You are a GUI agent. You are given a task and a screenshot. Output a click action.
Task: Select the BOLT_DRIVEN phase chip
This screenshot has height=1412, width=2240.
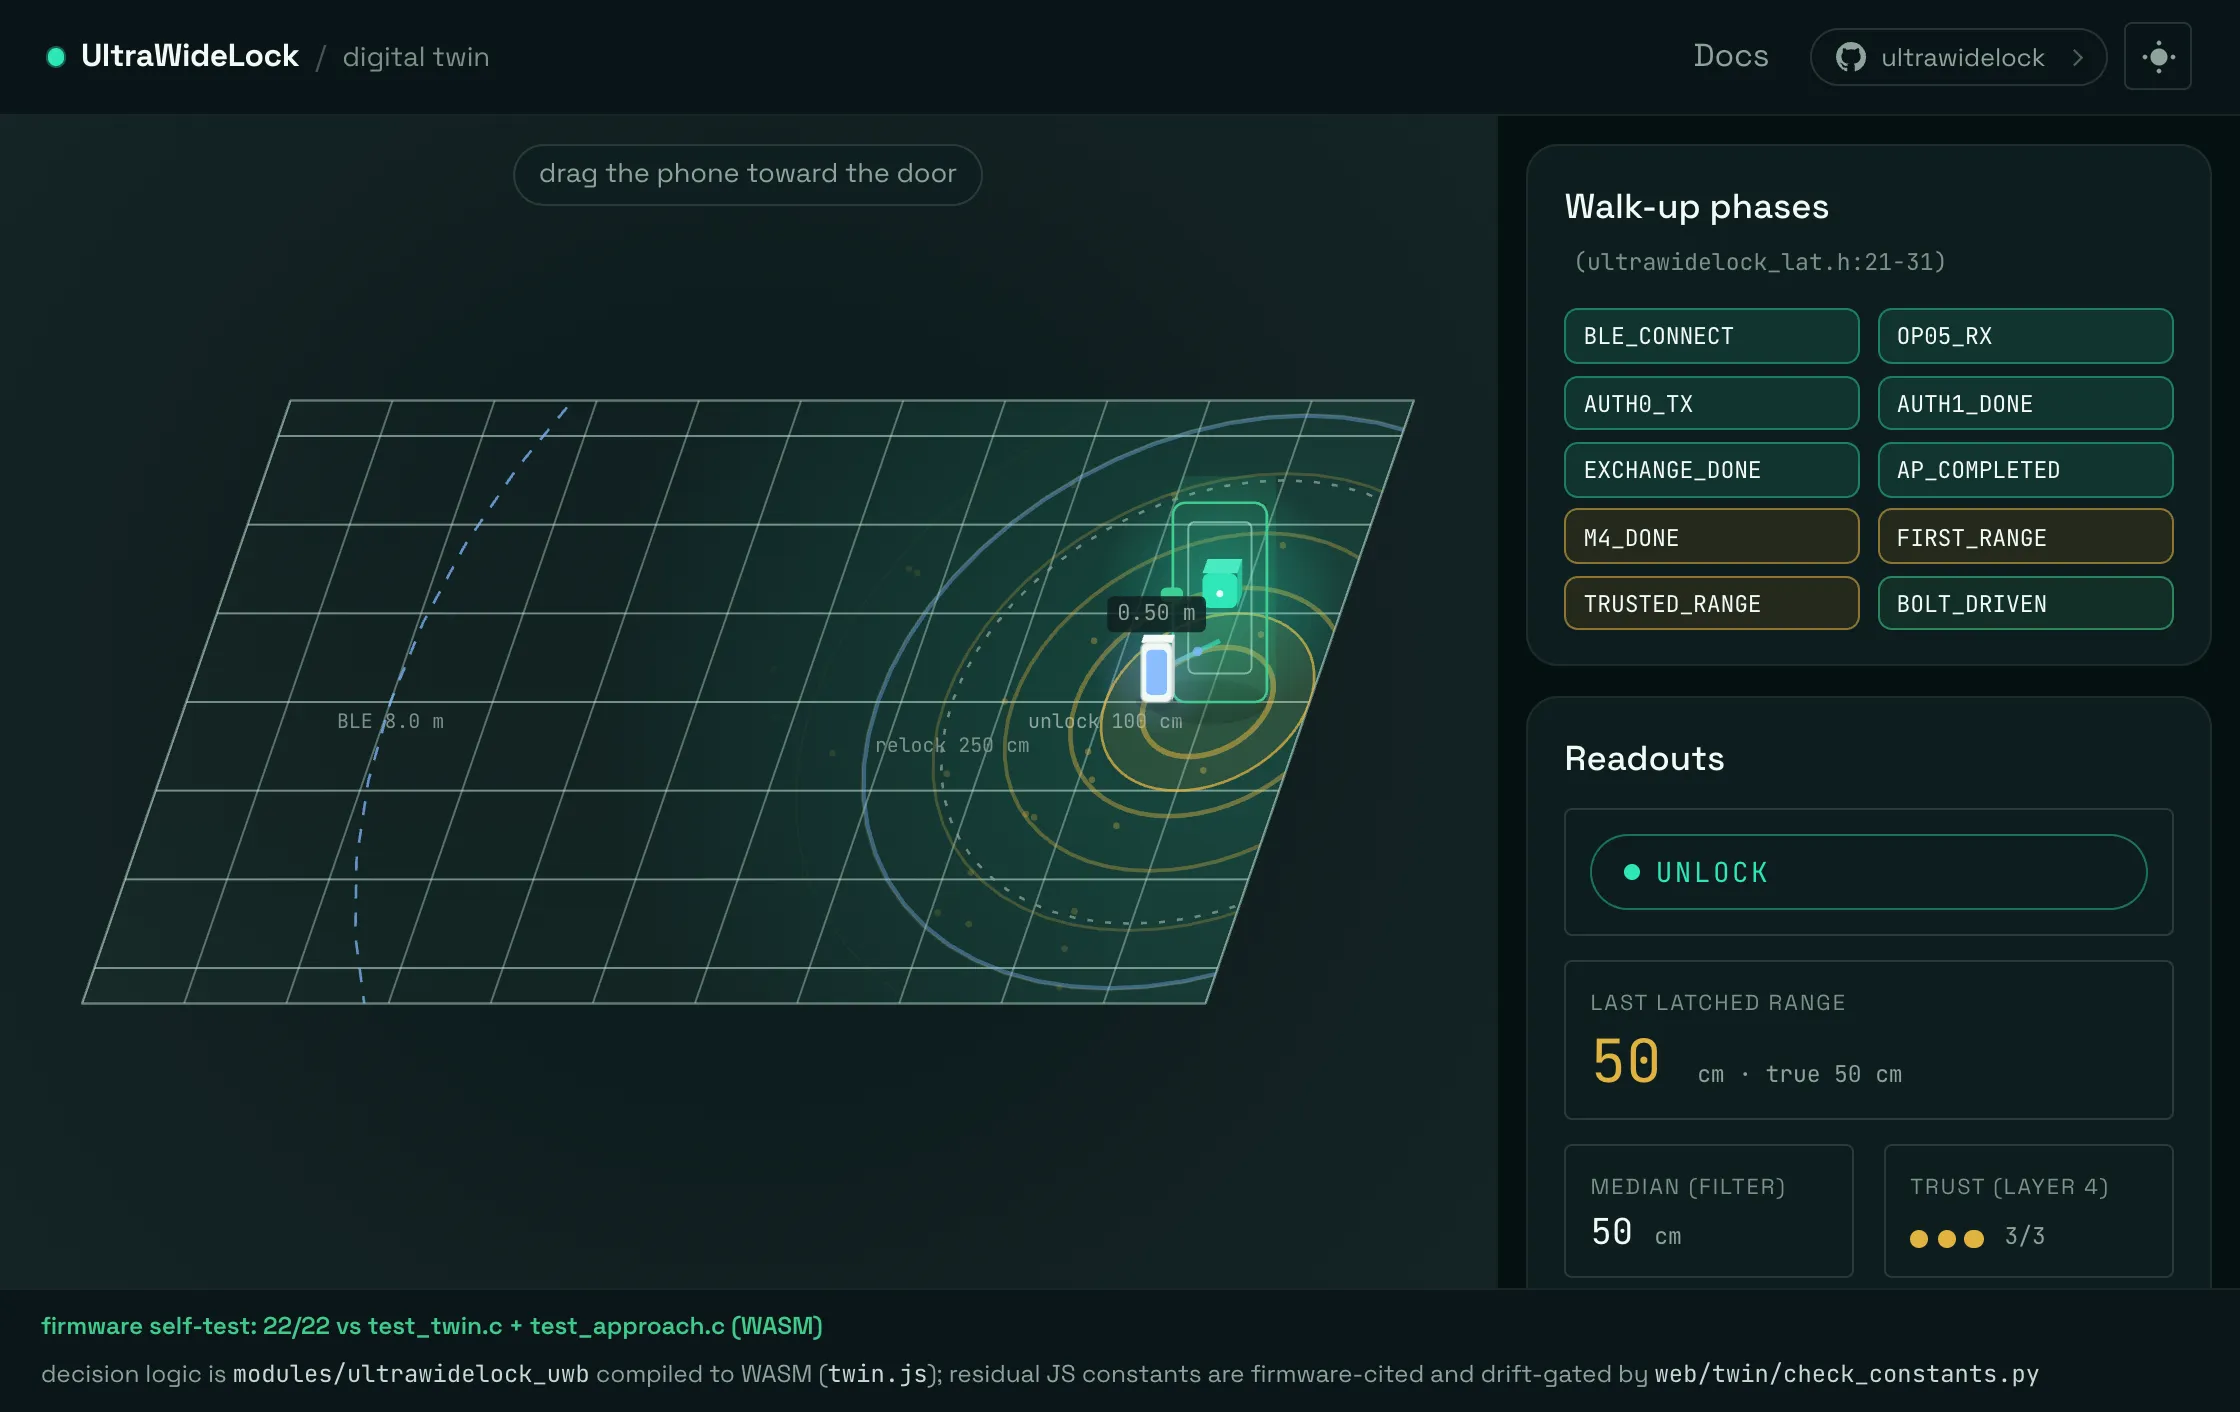tap(2025, 603)
